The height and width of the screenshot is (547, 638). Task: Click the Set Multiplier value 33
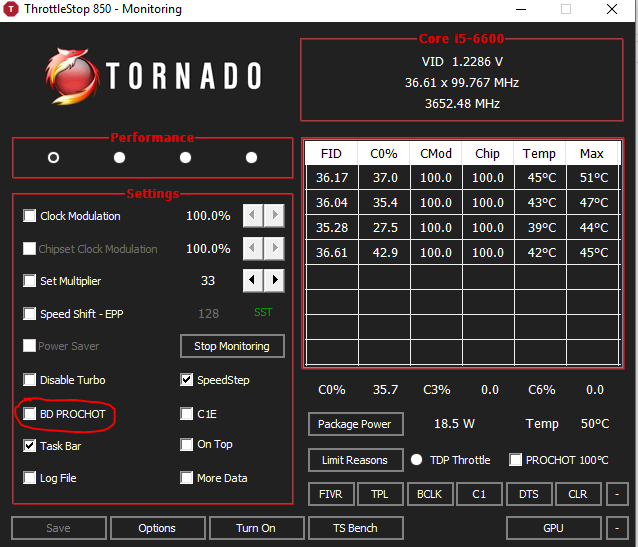tap(208, 280)
